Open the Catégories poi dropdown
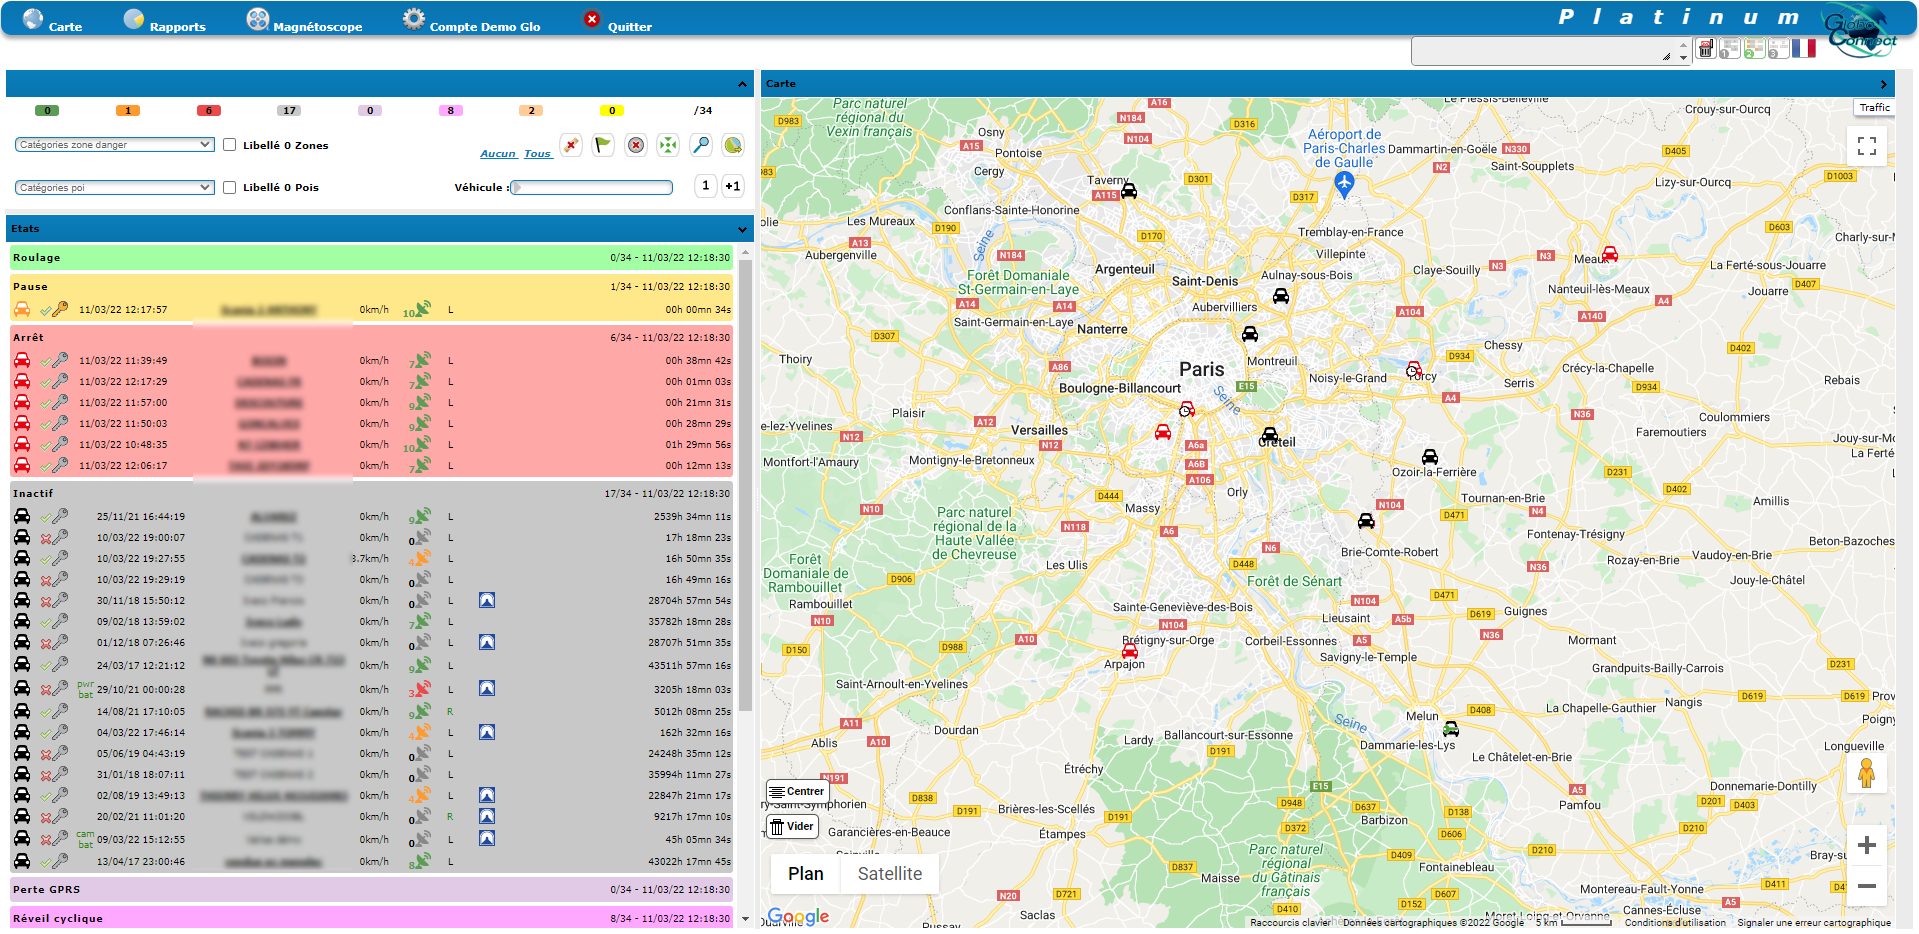The image size is (1919, 934). (x=115, y=187)
